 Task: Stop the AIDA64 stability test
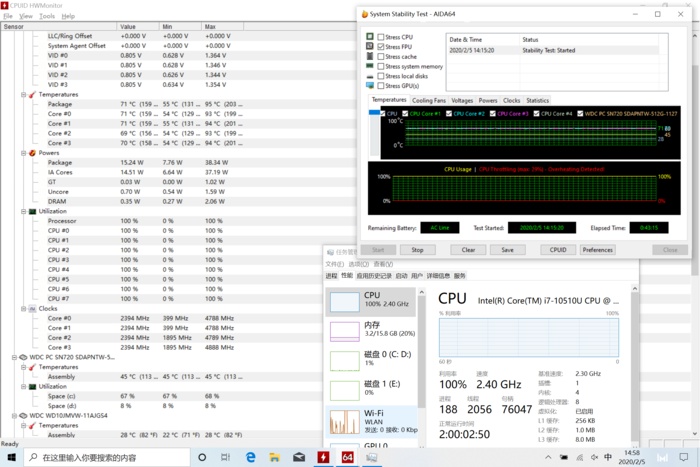pos(417,250)
